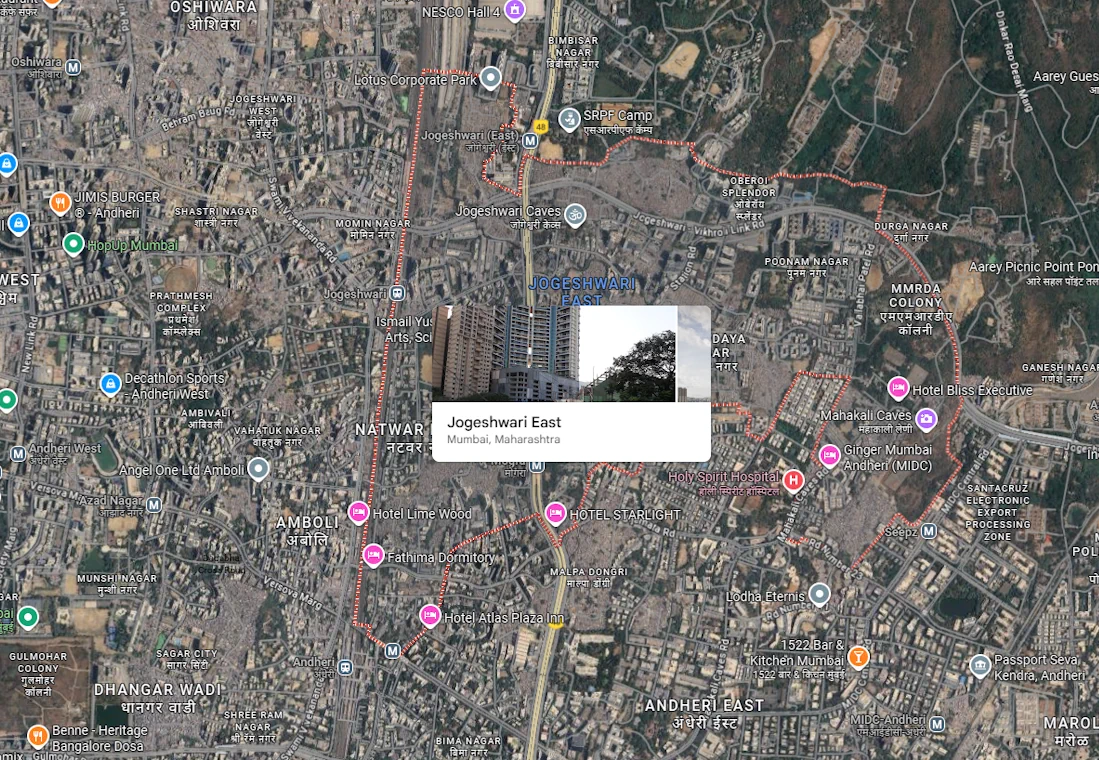Screen dimensions: 1099x760
Task: Select the Jogeshwari railway station icon
Action: pos(398,293)
